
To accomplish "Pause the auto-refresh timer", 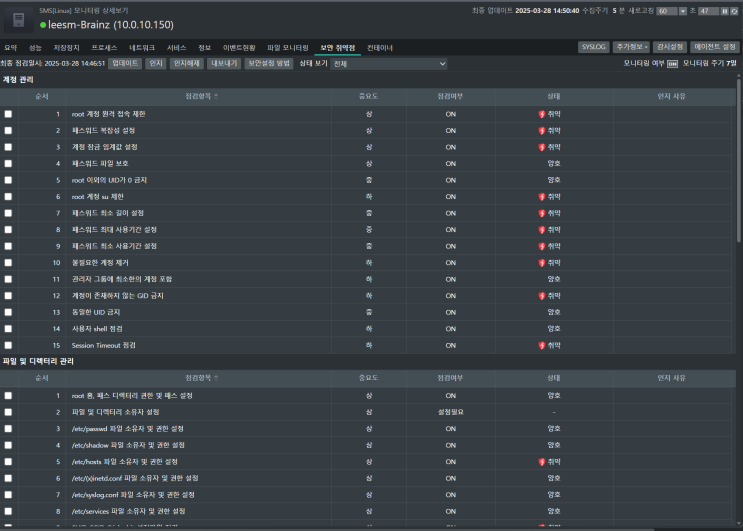I will [x=724, y=11].
